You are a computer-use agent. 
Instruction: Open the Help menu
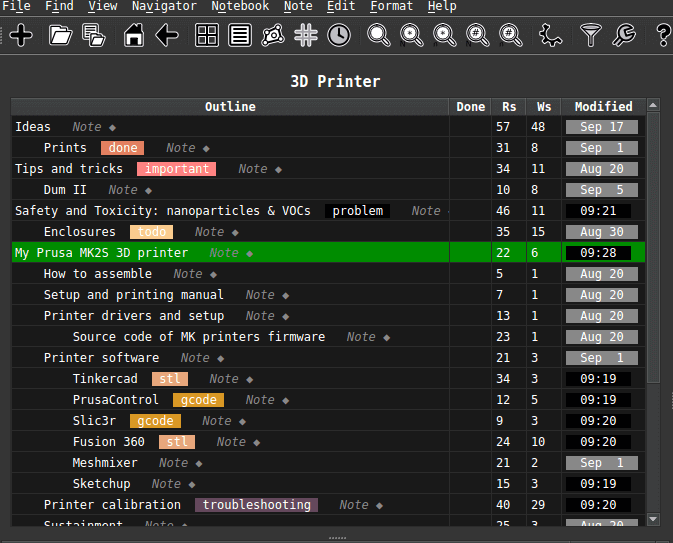(442, 6)
